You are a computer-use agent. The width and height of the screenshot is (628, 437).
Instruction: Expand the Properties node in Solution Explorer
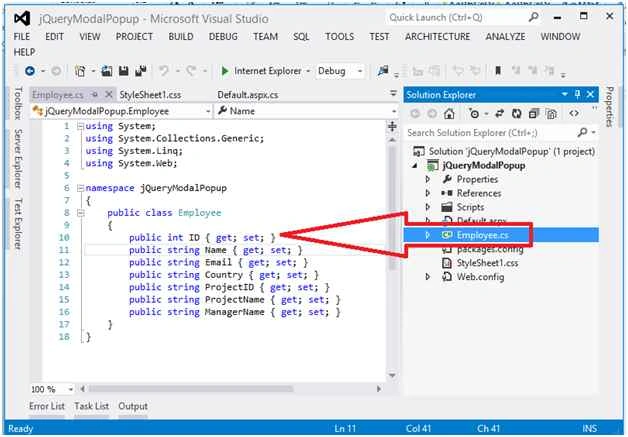click(427, 179)
